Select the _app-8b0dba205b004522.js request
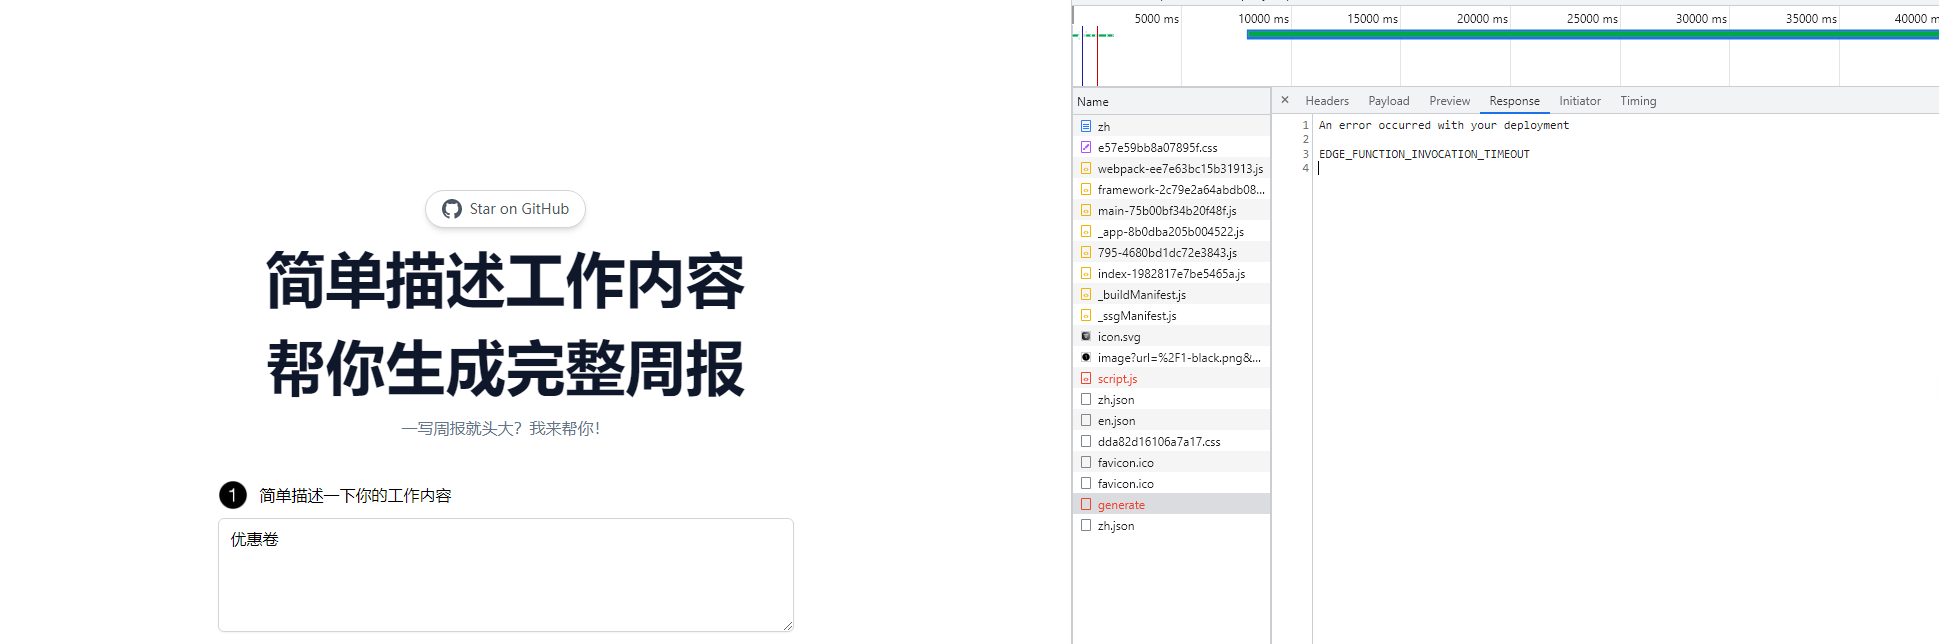The width and height of the screenshot is (1939, 644). [x=1171, y=232]
